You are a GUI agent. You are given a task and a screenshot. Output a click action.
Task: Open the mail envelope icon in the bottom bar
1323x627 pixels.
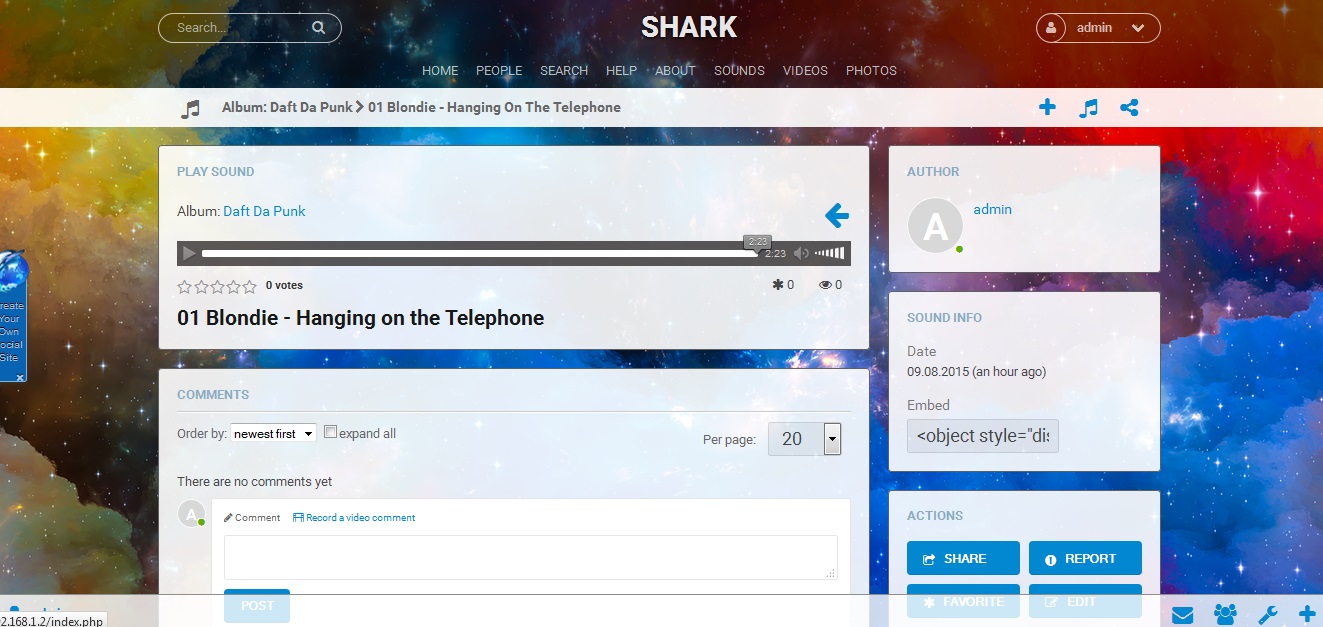(1183, 614)
